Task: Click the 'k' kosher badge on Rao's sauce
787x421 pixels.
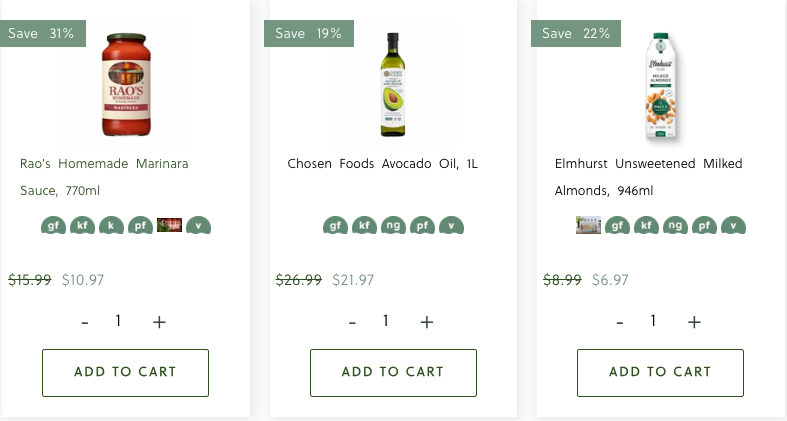Action: click(111, 226)
